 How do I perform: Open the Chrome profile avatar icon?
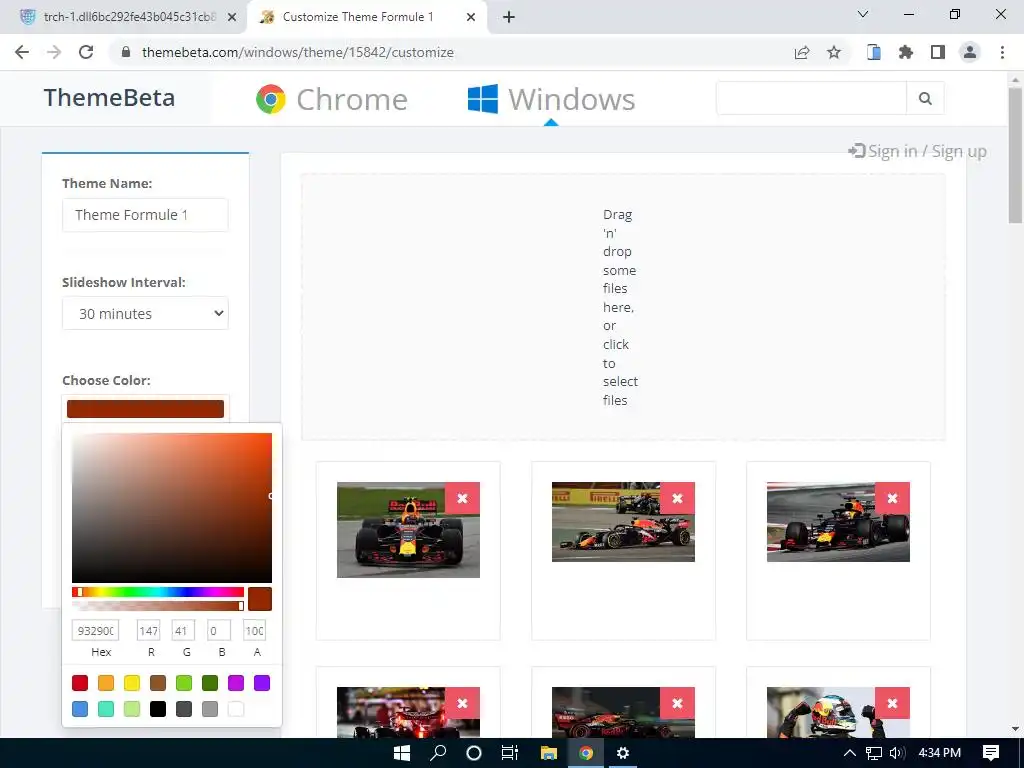970,52
